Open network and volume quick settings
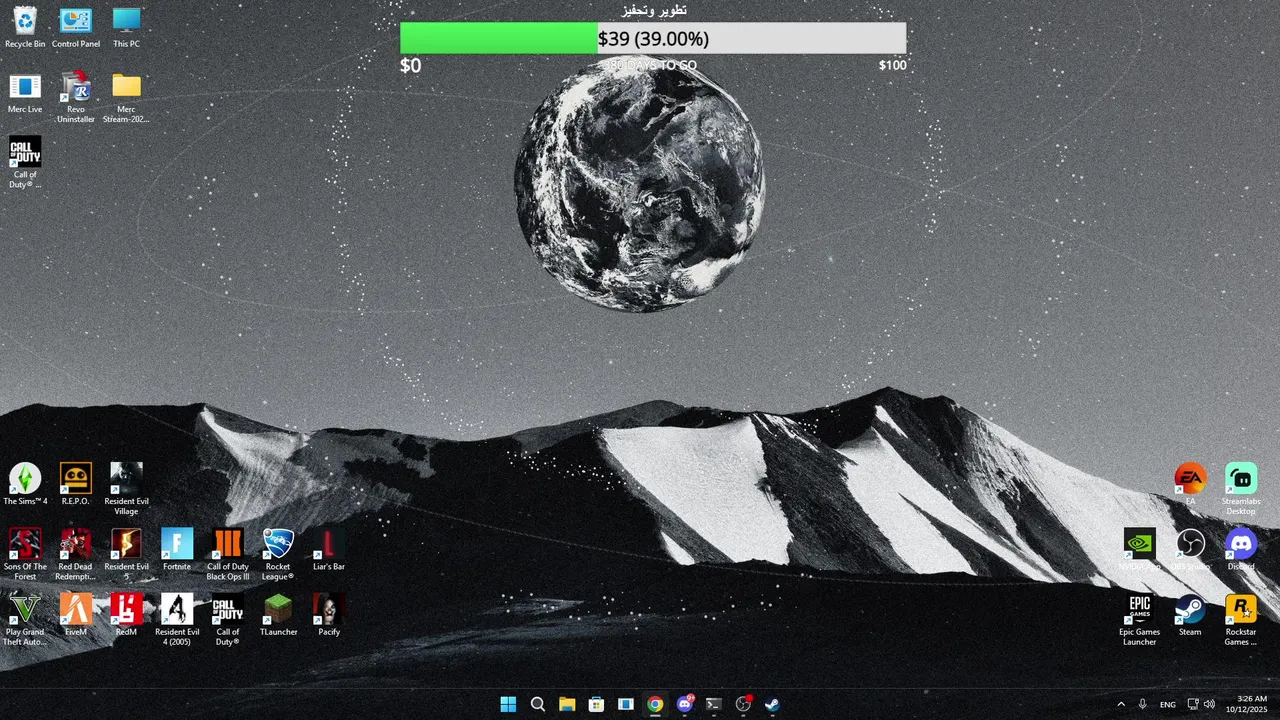This screenshot has height=720, width=1280. 1201,704
